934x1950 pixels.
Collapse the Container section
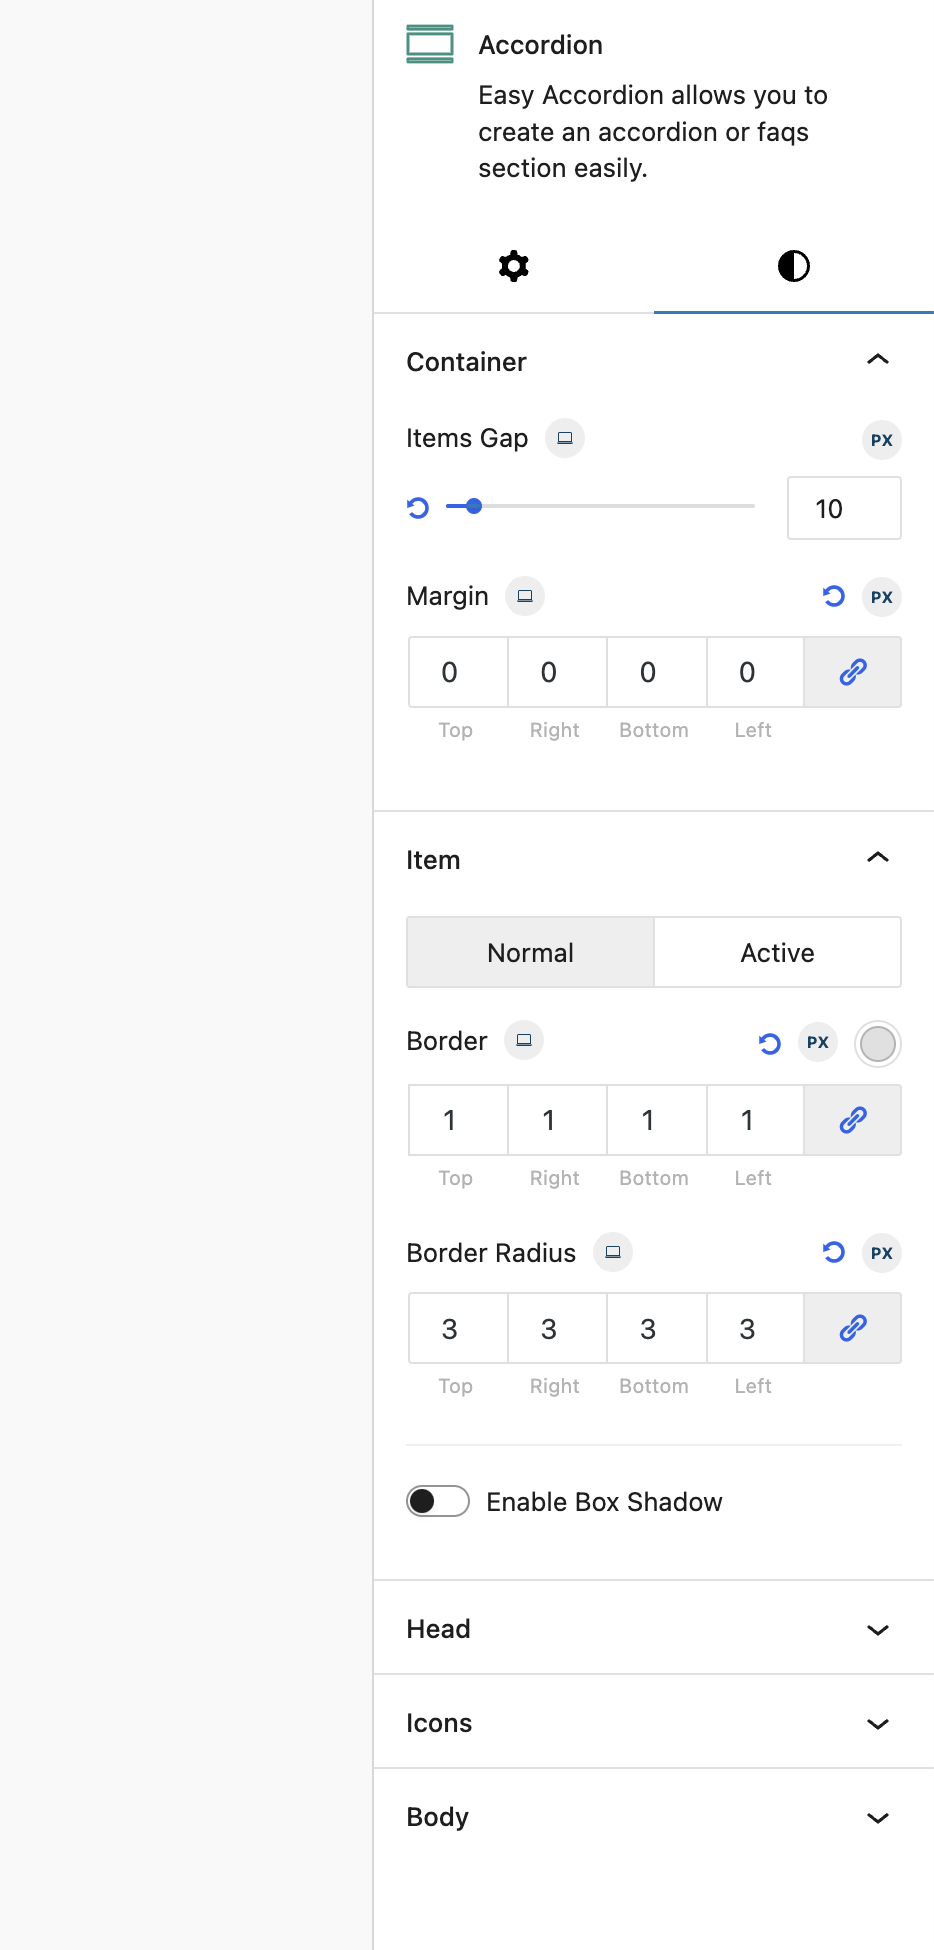877,361
